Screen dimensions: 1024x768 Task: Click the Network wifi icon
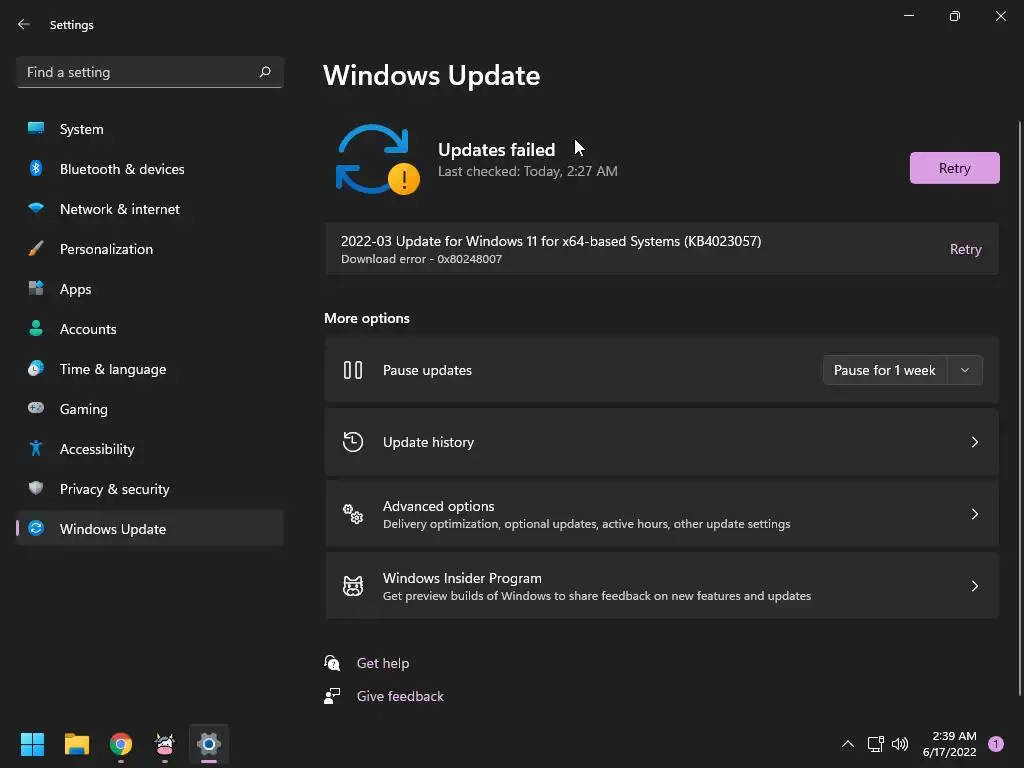tap(36, 208)
